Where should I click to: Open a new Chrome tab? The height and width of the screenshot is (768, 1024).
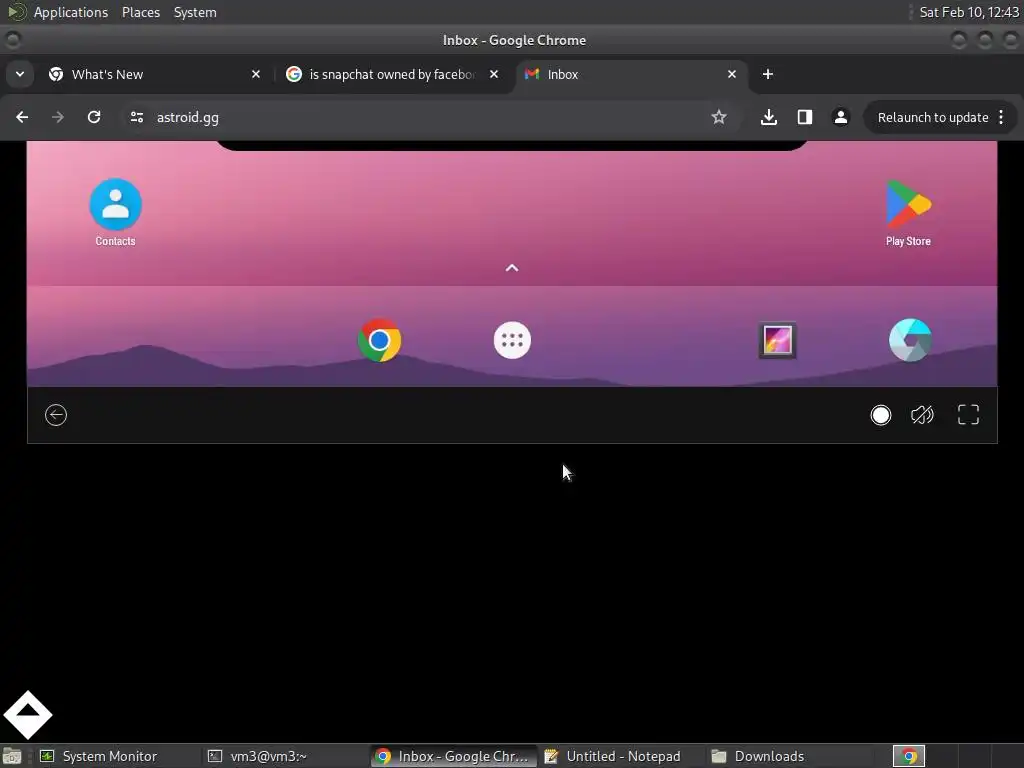768,74
